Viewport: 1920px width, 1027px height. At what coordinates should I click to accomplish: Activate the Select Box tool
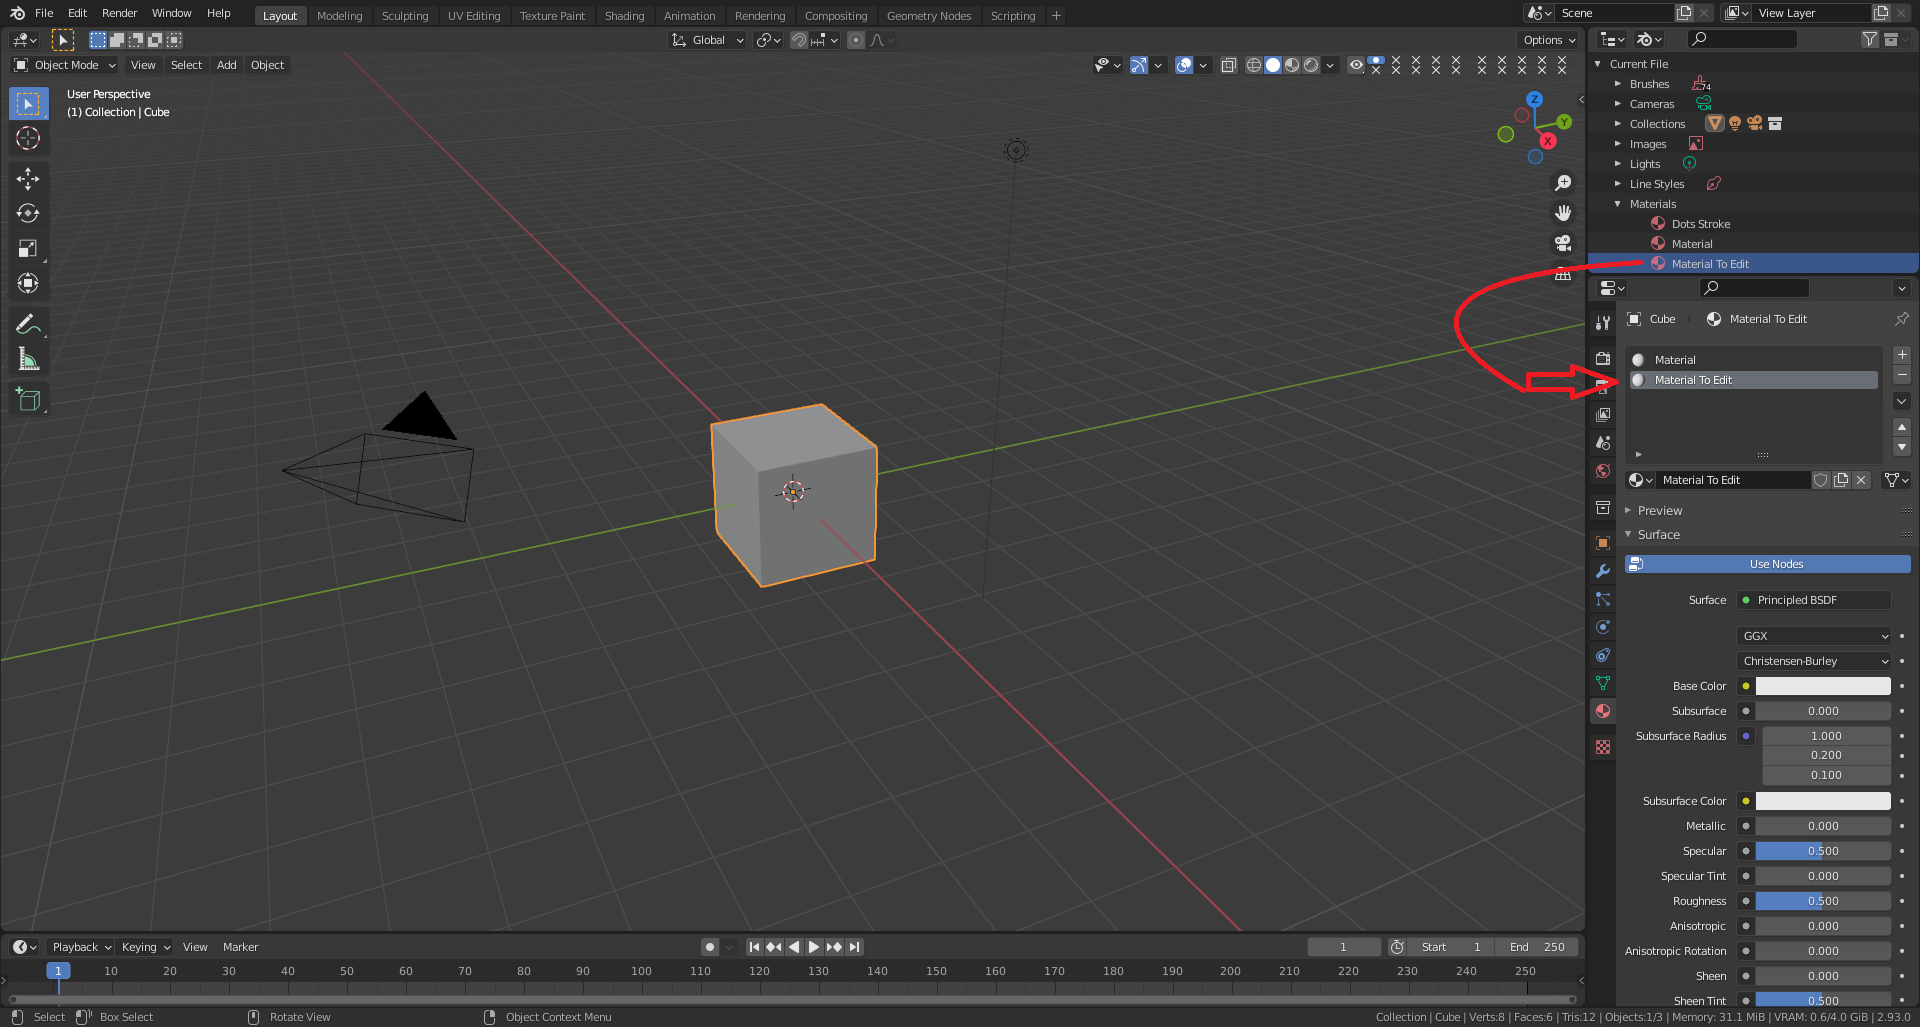click(28, 103)
